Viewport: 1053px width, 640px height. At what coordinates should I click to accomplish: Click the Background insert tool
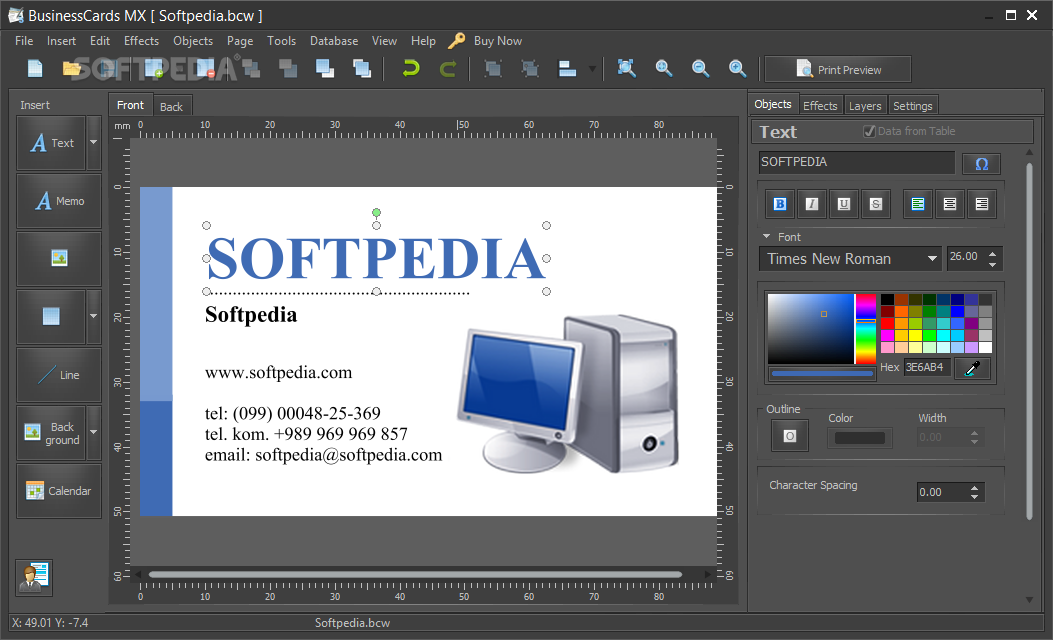(51, 433)
